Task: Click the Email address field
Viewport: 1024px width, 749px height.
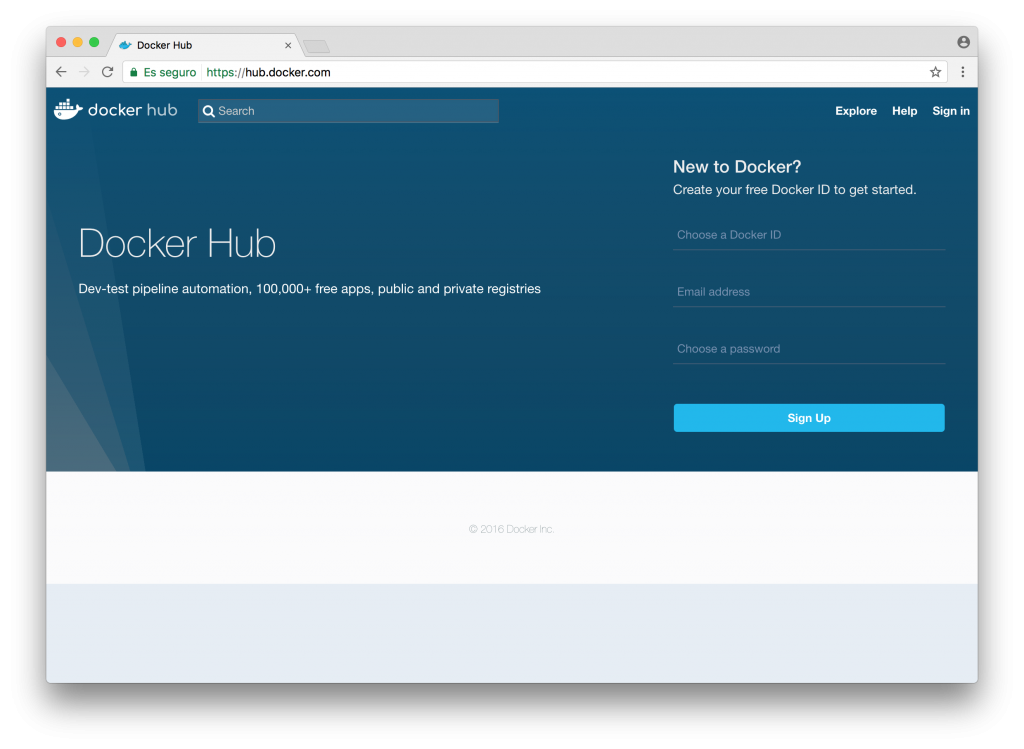Action: (808, 292)
